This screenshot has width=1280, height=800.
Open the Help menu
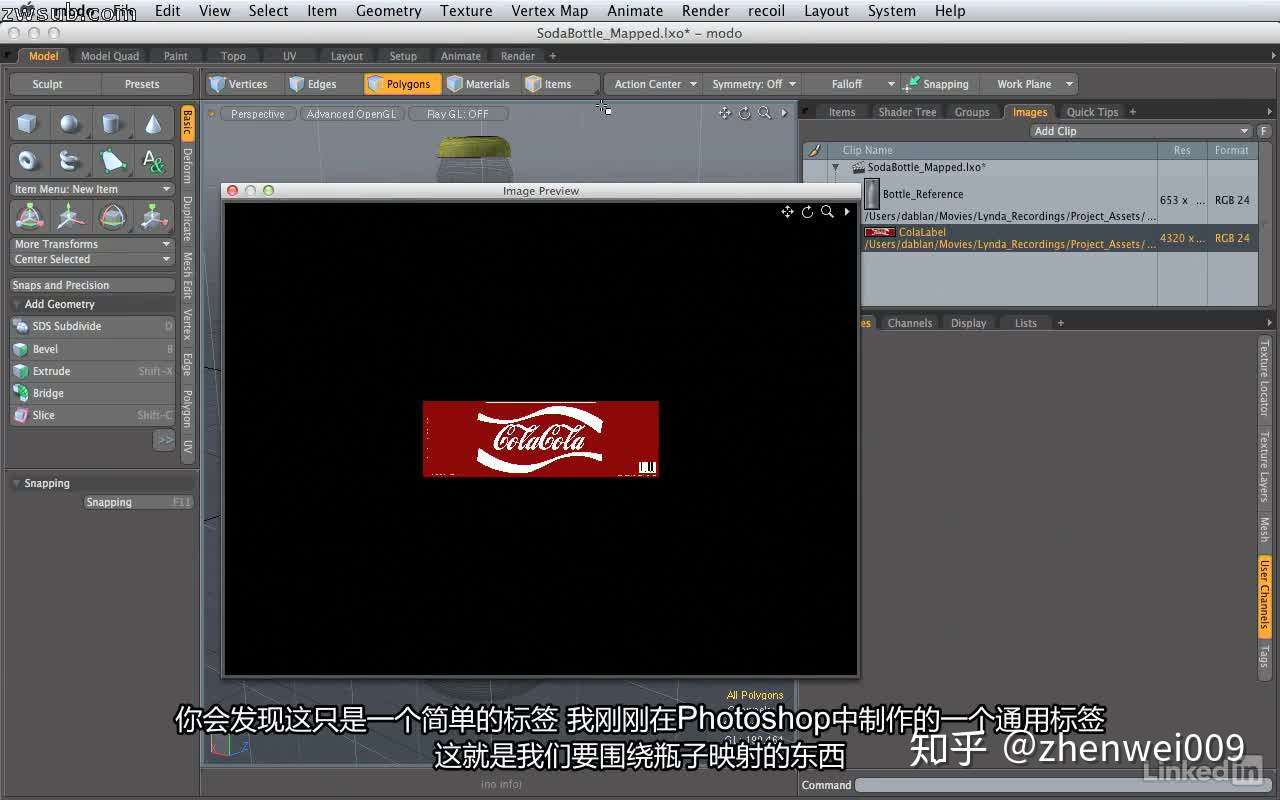(950, 11)
